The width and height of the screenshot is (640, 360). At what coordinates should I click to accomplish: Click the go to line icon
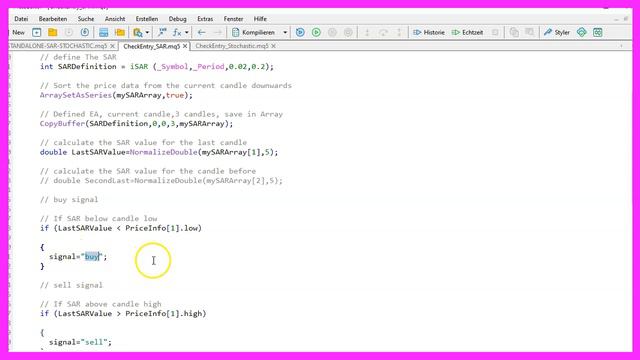pyautogui.click(x=162, y=32)
